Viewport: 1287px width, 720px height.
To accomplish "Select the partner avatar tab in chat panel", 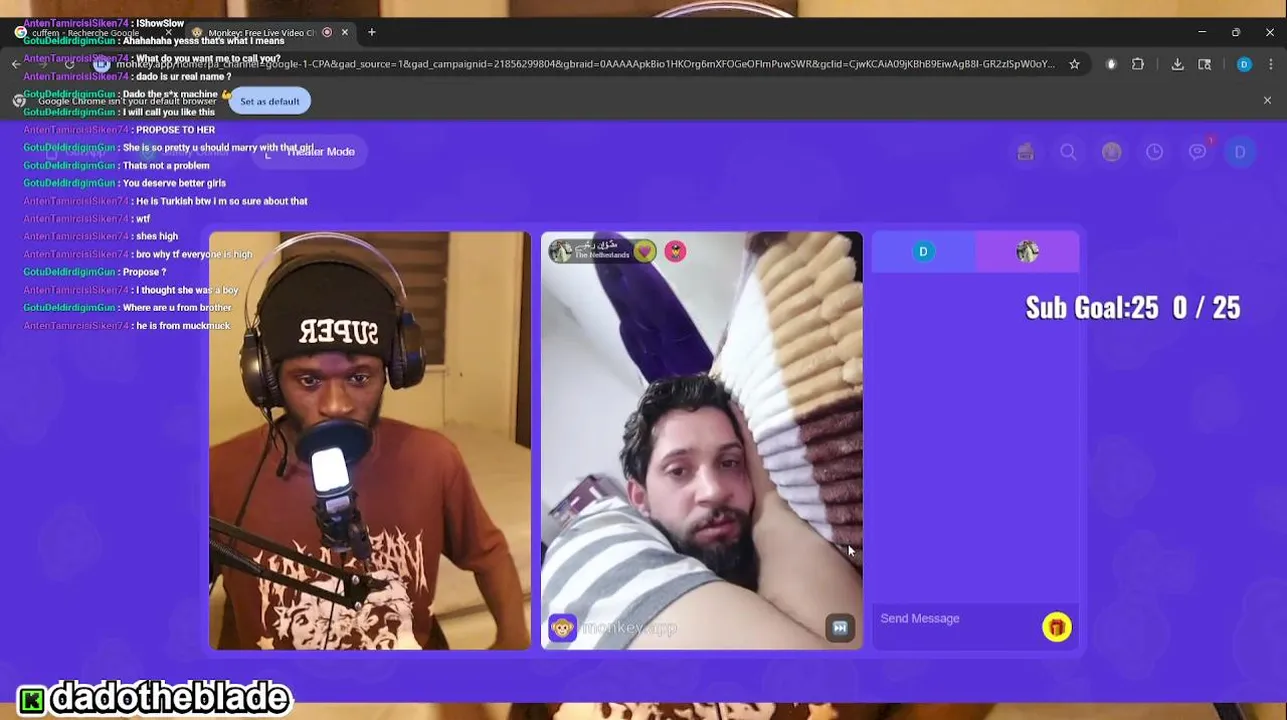I will click(1027, 252).
